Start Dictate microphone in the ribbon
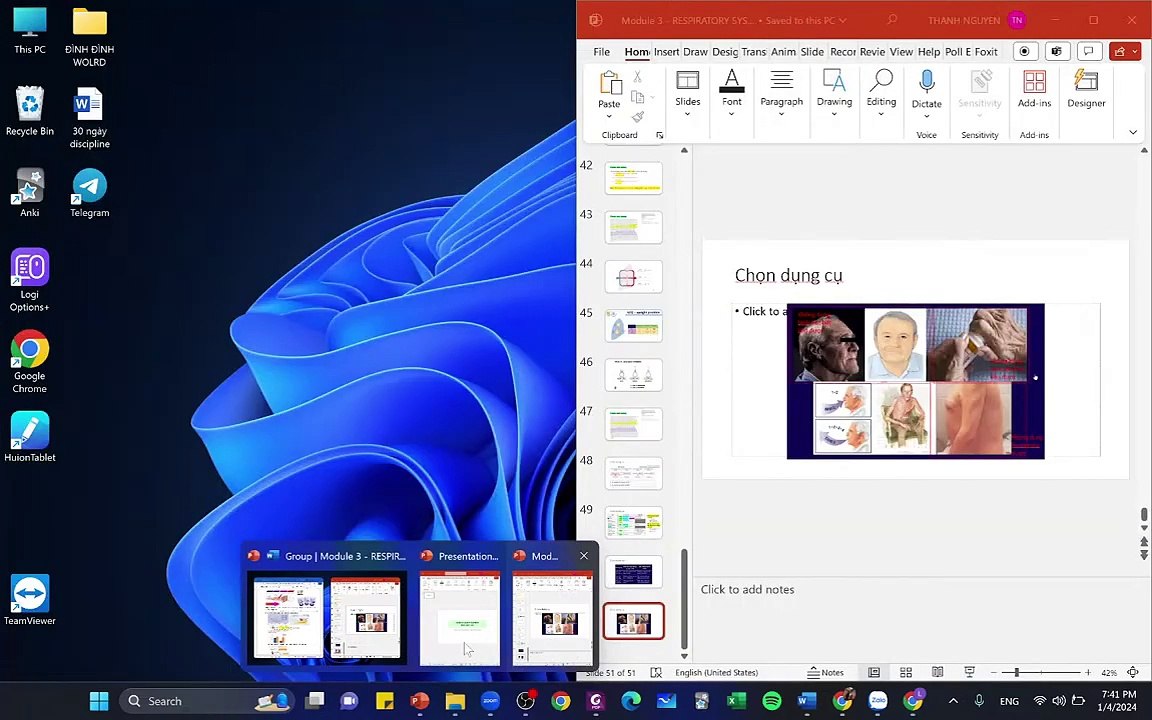This screenshot has width=1152, height=720. (x=926, y=83)
